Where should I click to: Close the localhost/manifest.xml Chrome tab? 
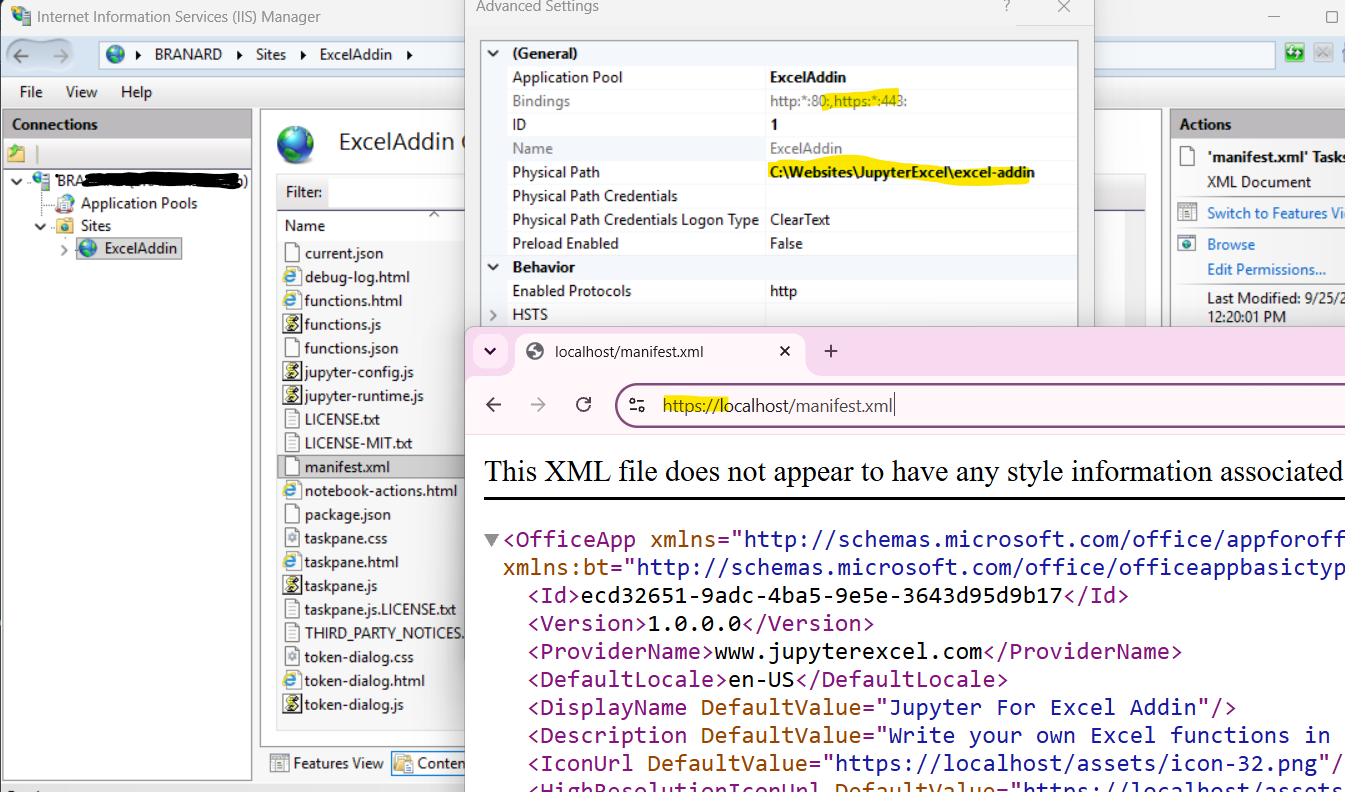[786, 351]
